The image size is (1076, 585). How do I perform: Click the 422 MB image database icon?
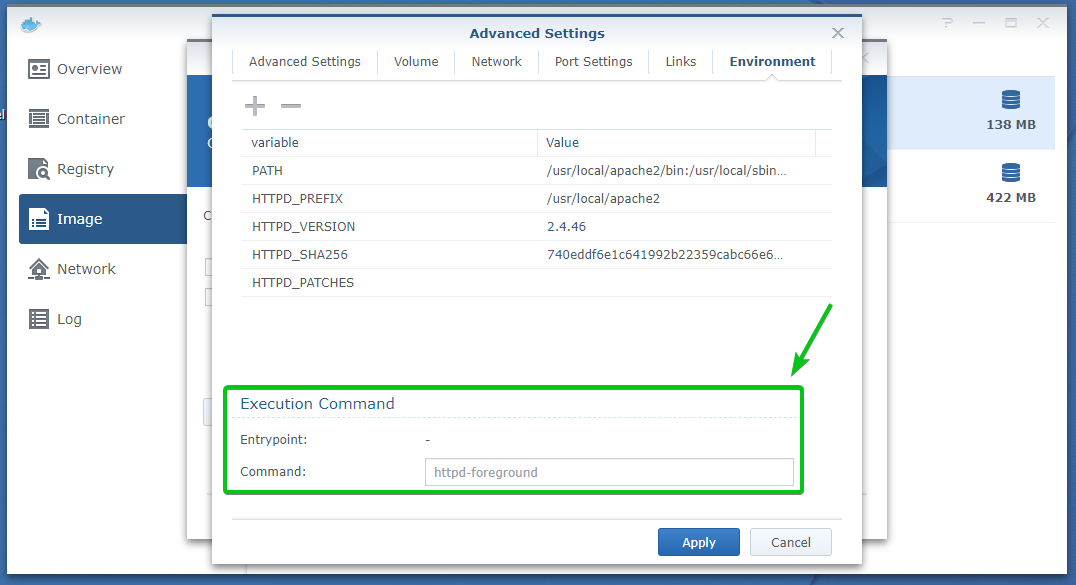pos(1010,173)
